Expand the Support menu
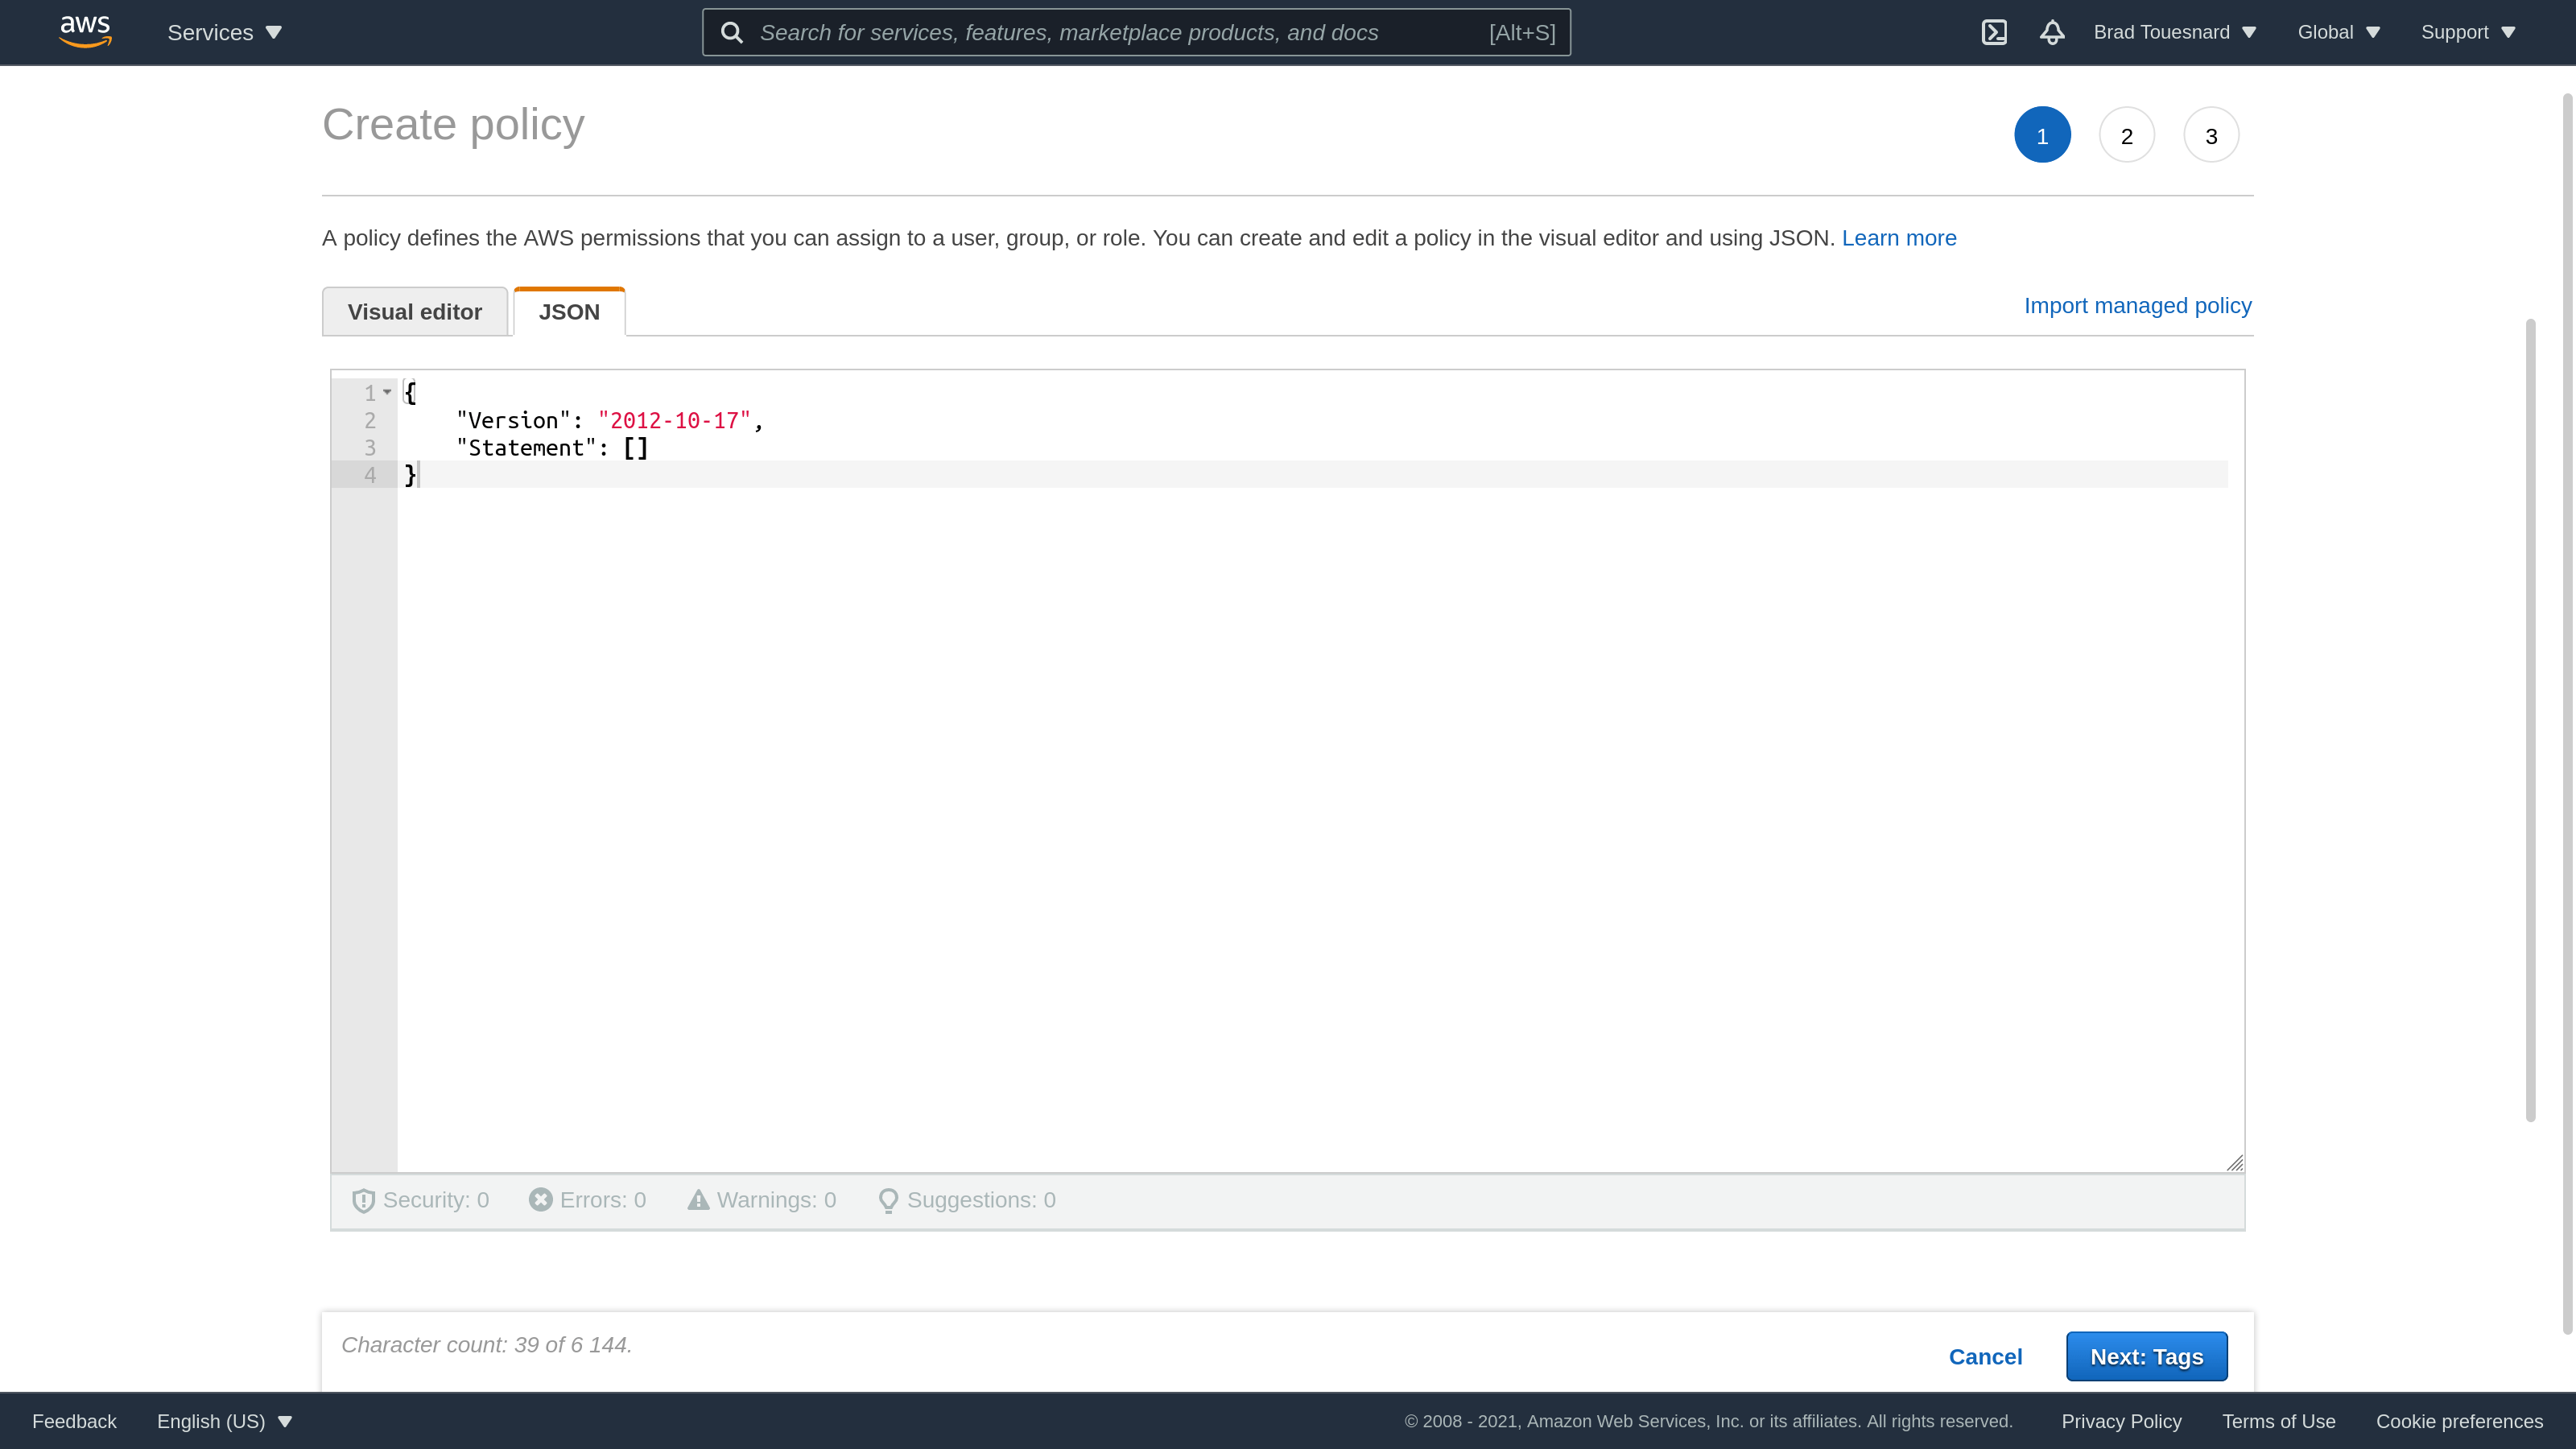Viewport: 2576px width, 1449px height. pos(2467,32)
